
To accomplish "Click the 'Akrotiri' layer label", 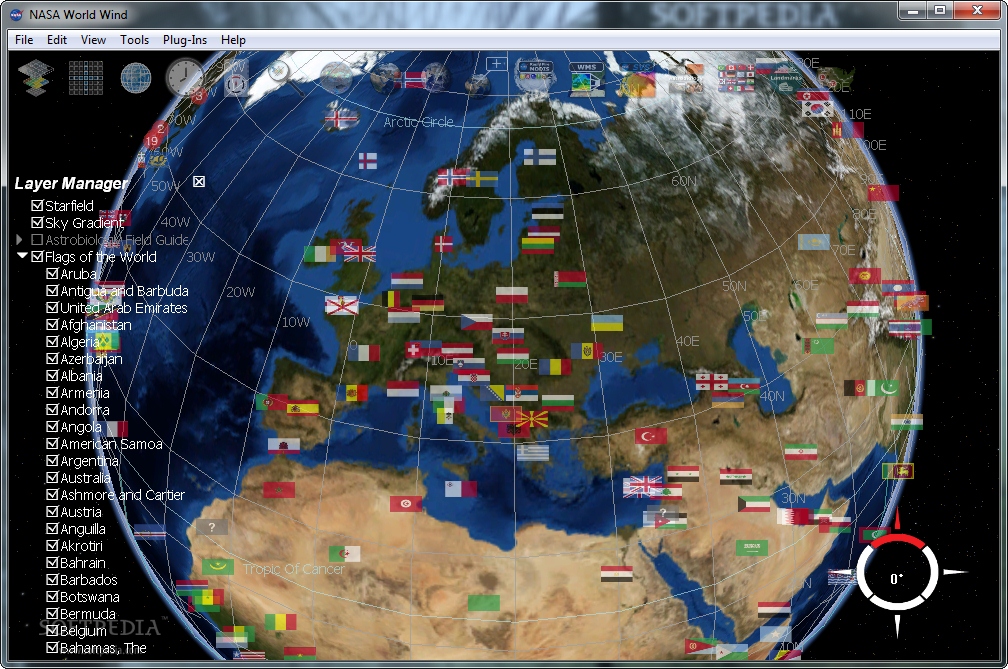I will (82, 546).
